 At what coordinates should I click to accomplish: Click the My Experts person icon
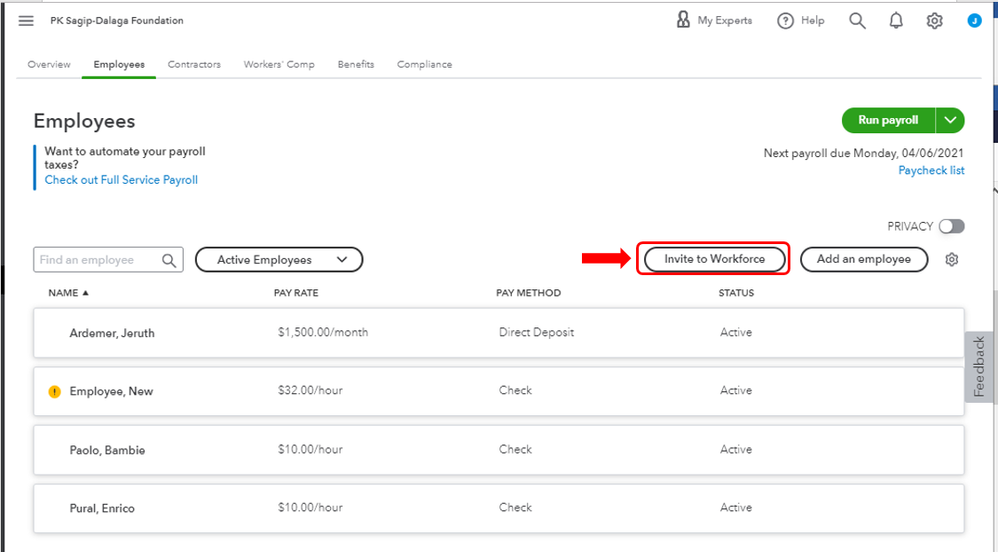coord(684,20)
